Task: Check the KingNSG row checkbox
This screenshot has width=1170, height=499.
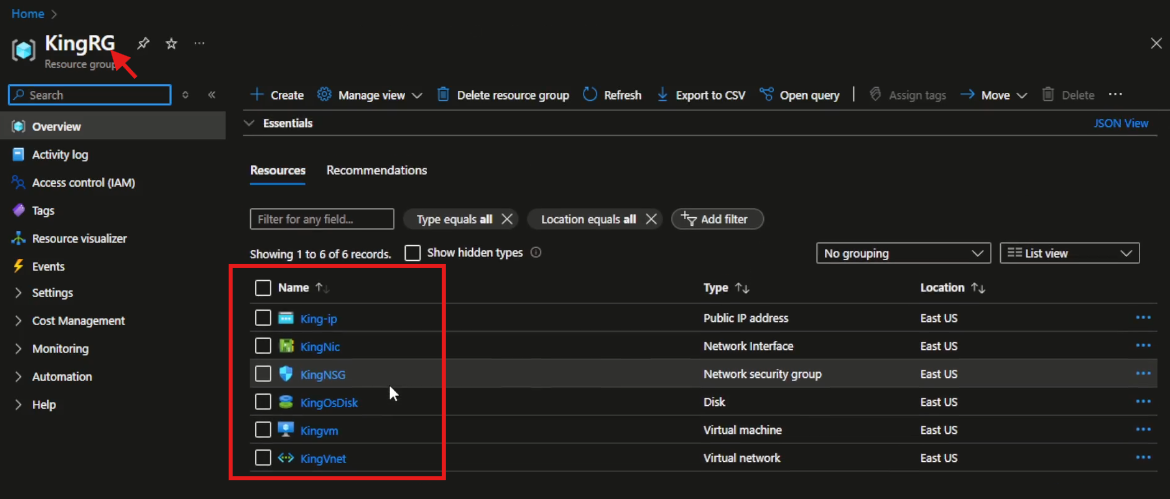Action: pyautogui.click(x=263, y=374)
